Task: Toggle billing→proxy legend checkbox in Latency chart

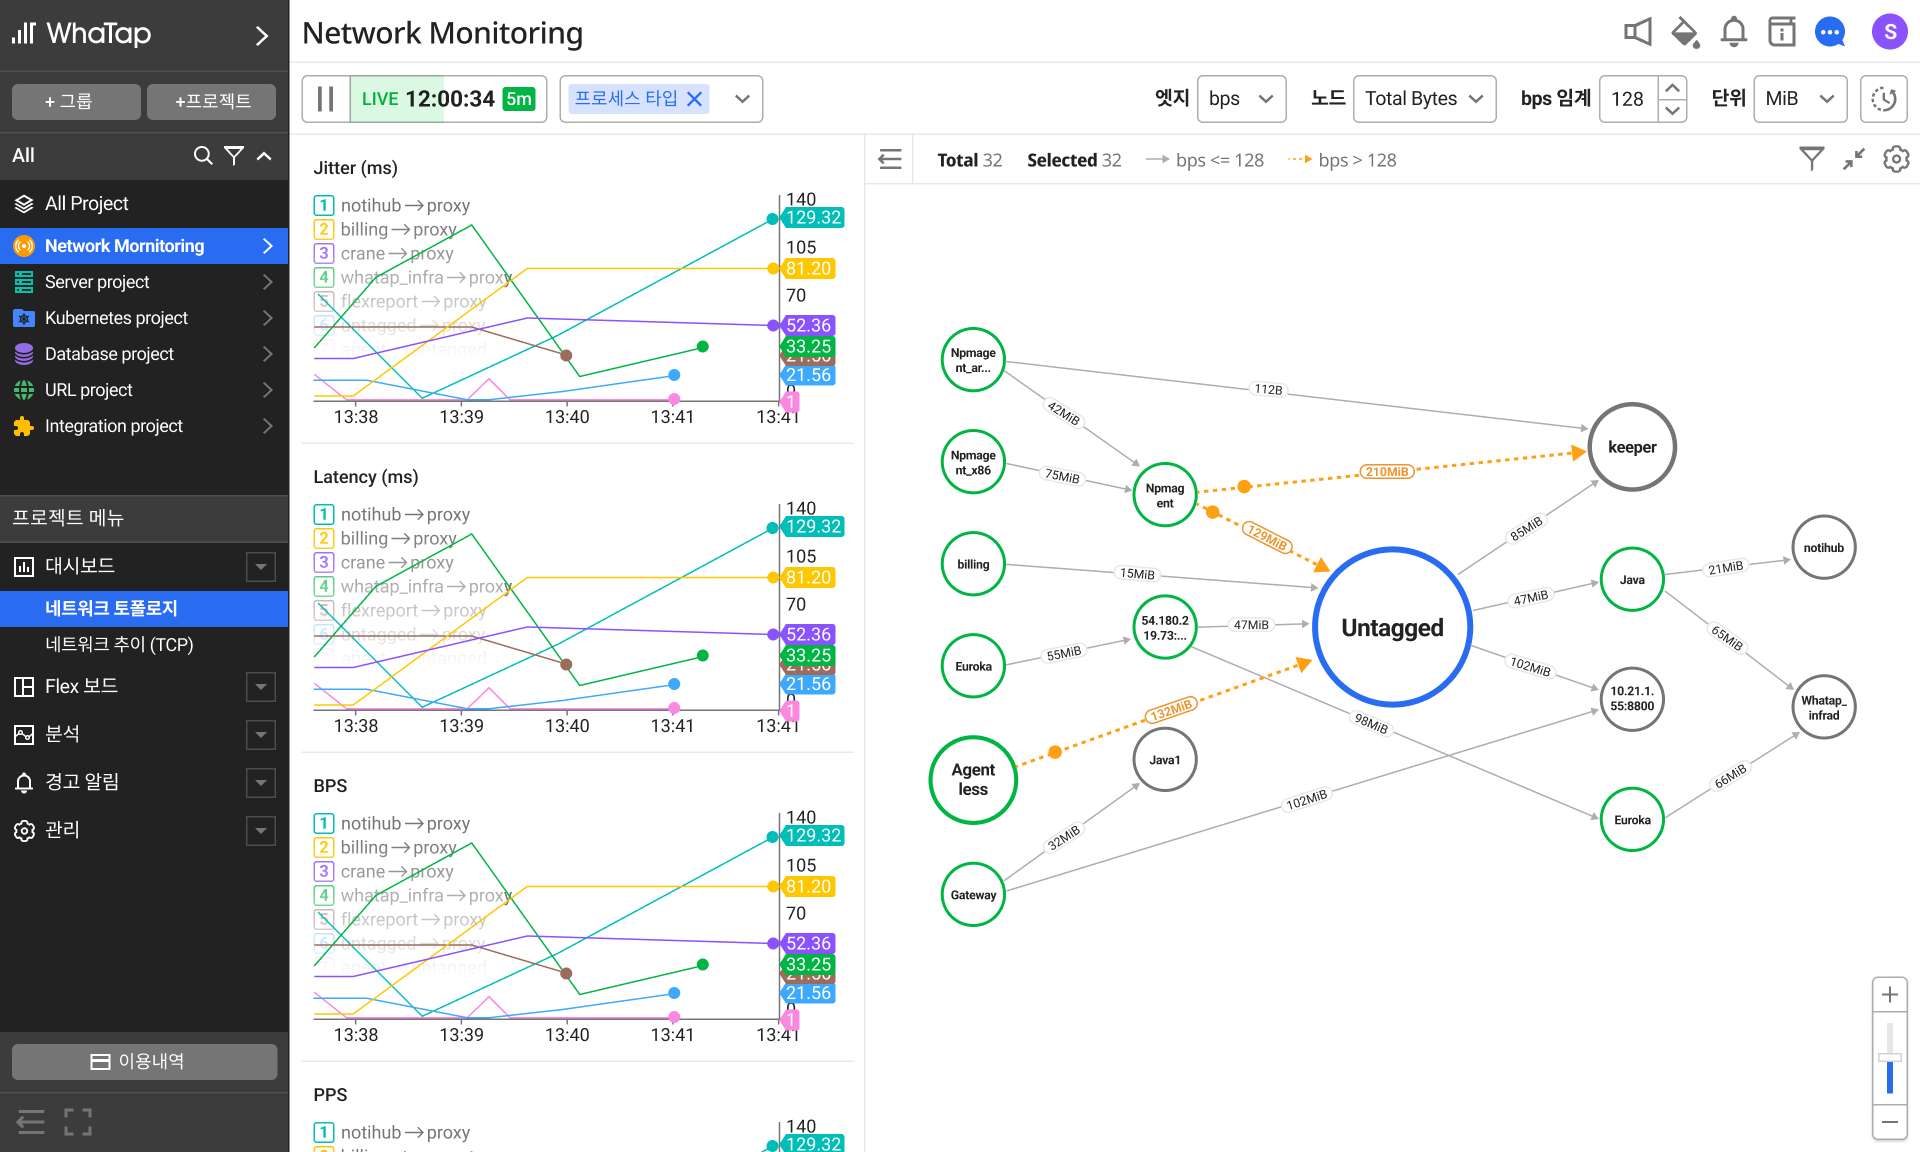Action: point(324,538)
